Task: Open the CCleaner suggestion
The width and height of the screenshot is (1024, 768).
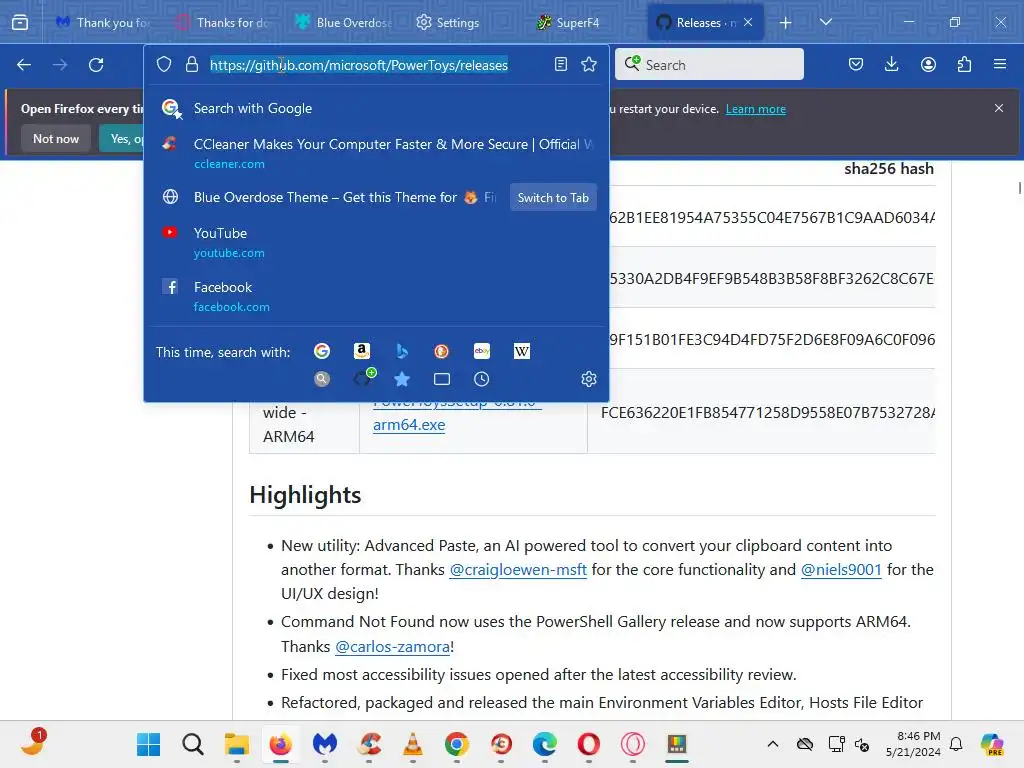Action: click(x=377, y=153)
